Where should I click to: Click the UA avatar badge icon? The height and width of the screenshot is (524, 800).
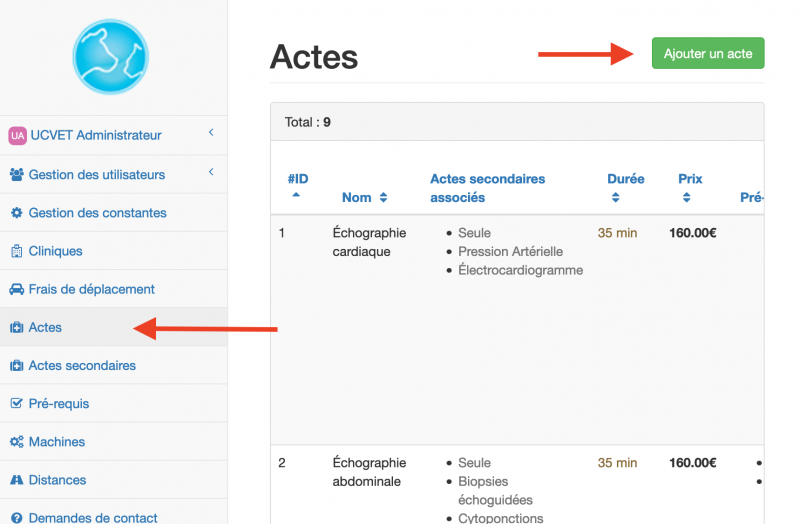[x=17, y=136]
